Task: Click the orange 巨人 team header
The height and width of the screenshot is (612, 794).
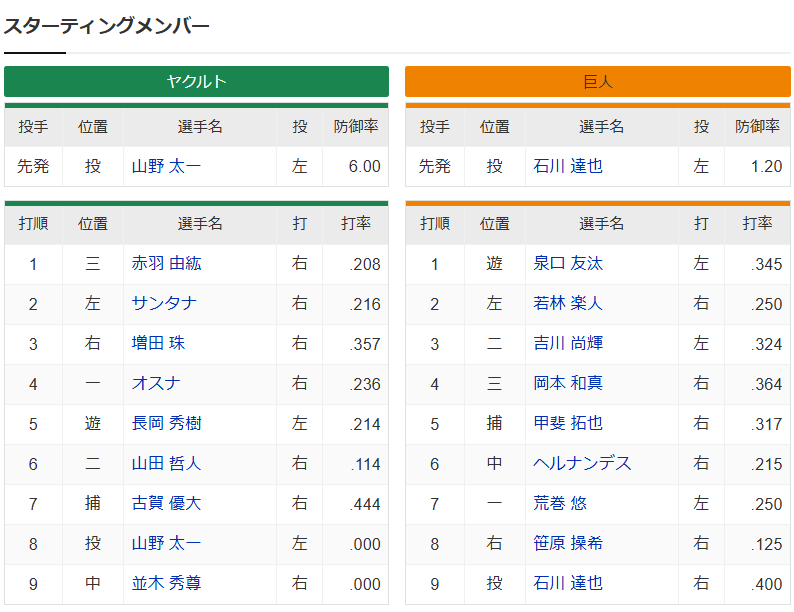Action: pos(597,82)
